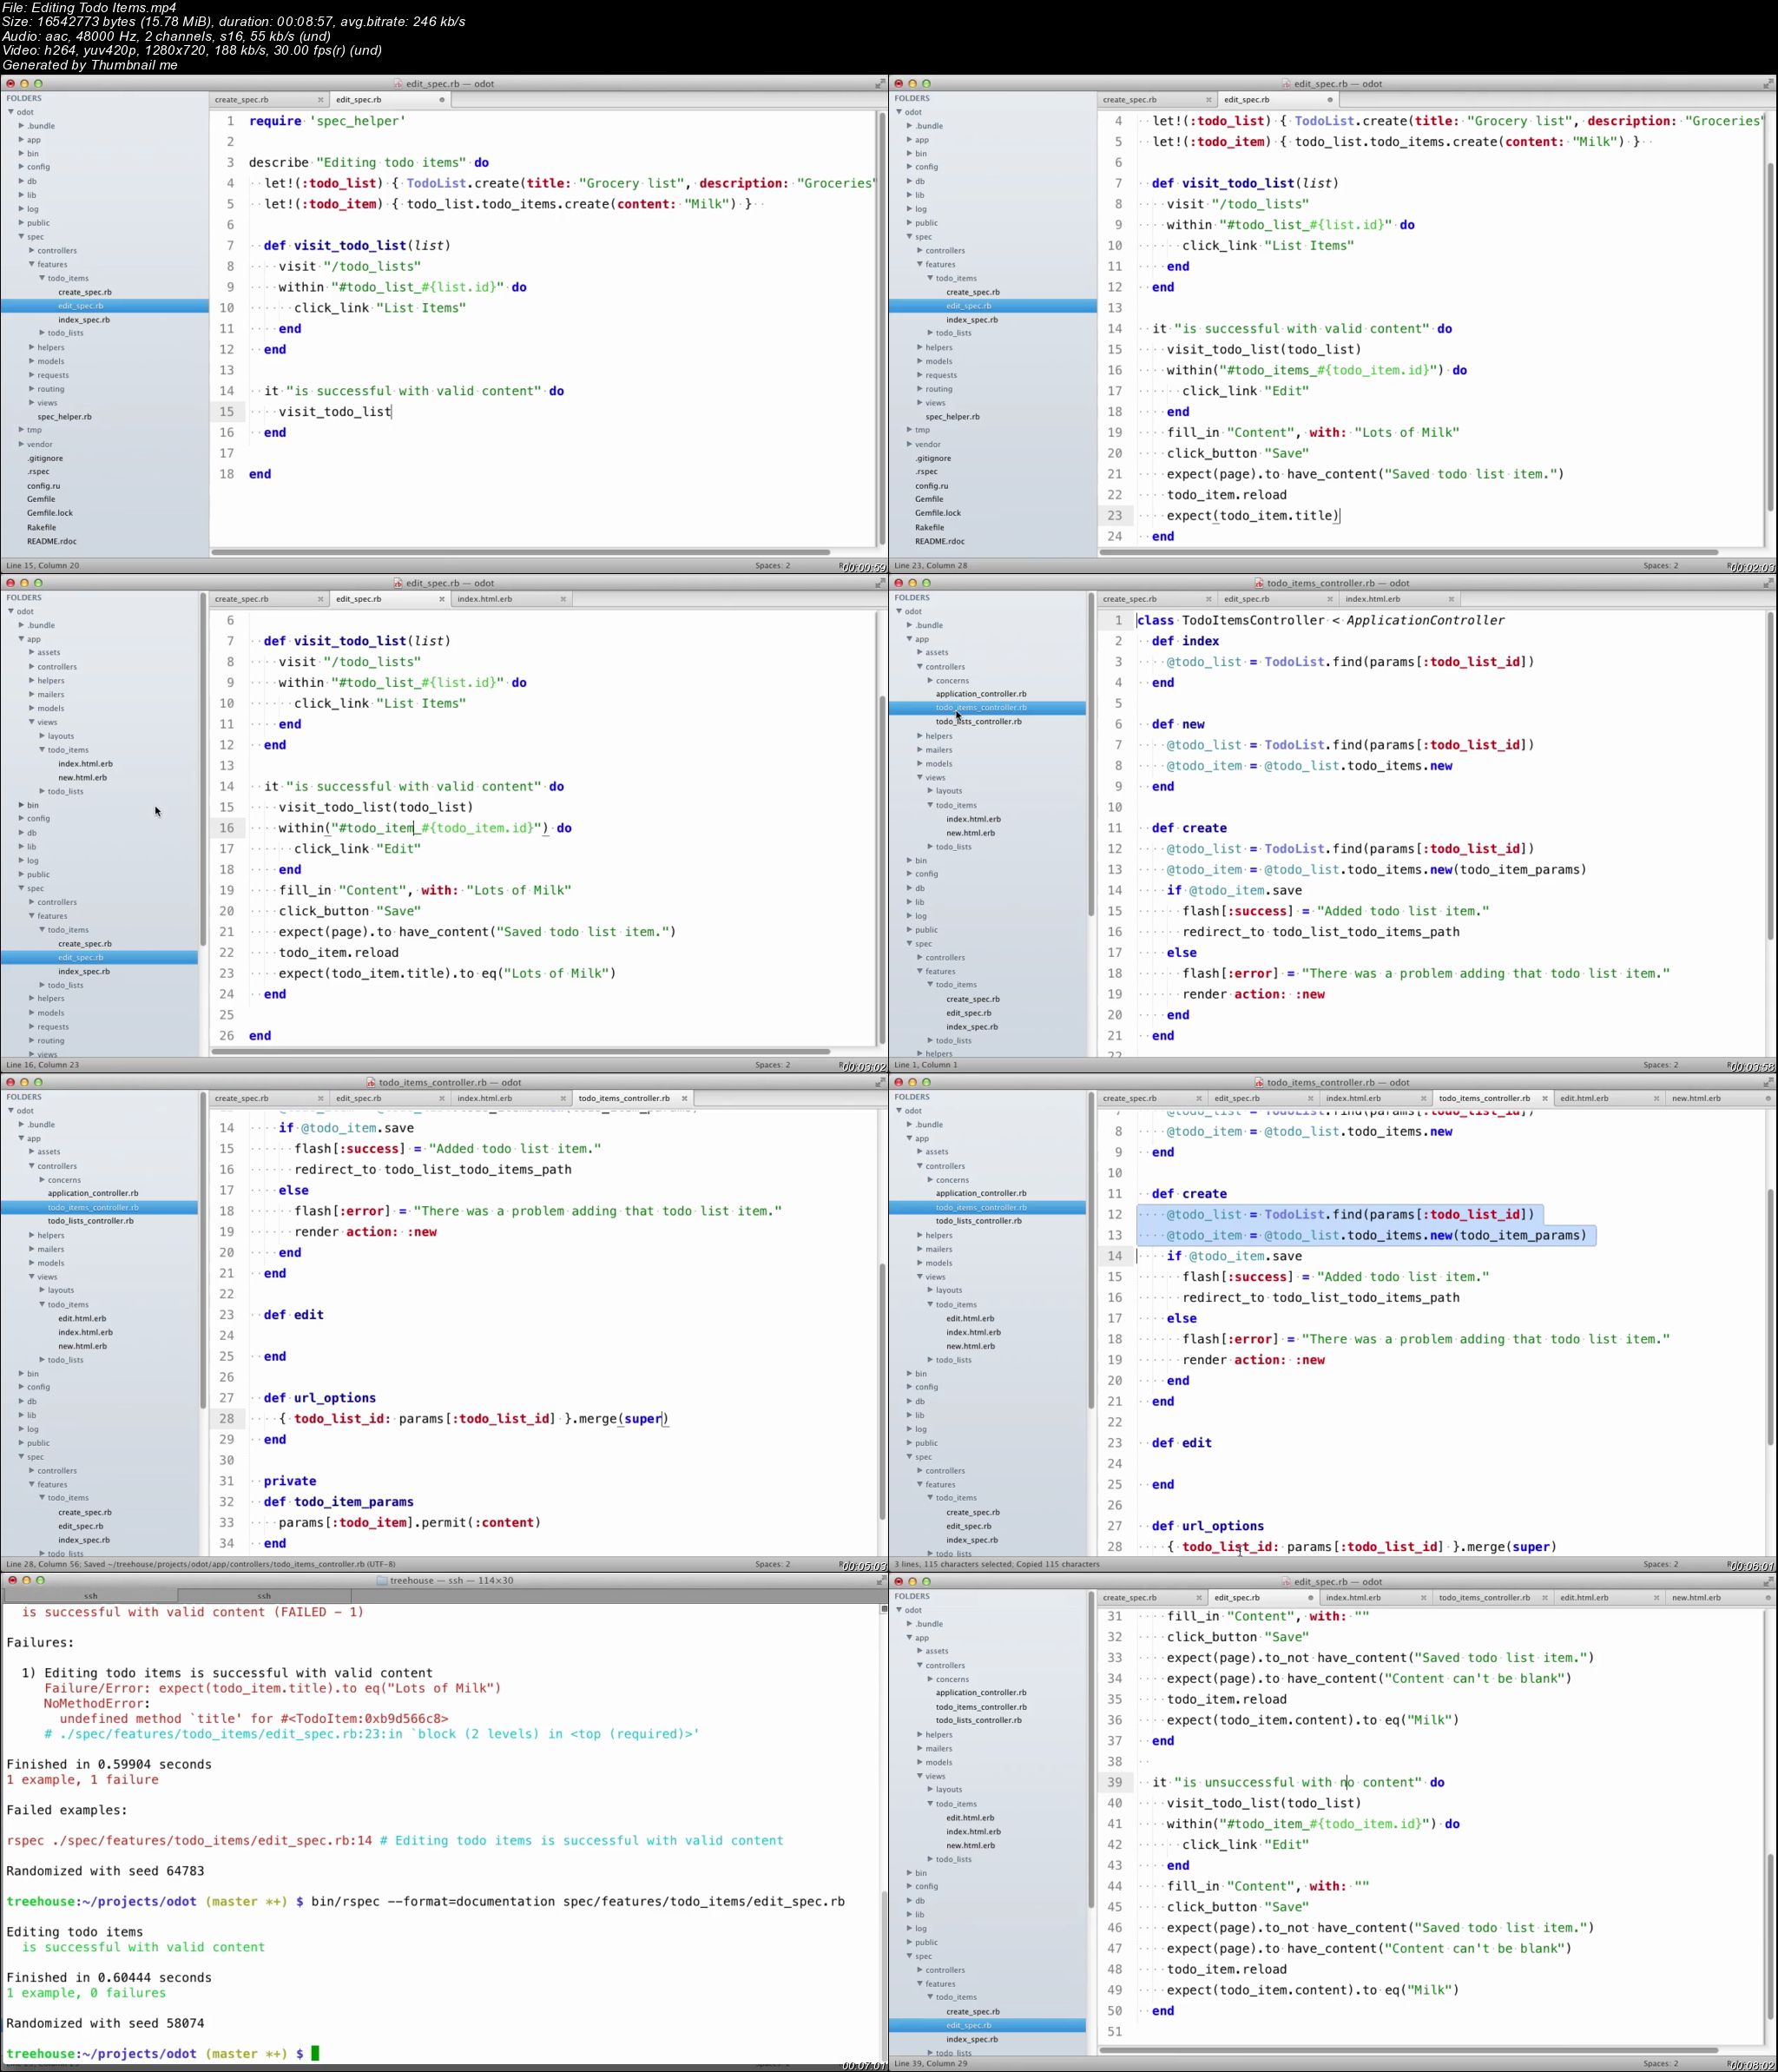
Task: Open edit.html.erb in the 00:06:01 sidebar
Action: [970, 1318]
